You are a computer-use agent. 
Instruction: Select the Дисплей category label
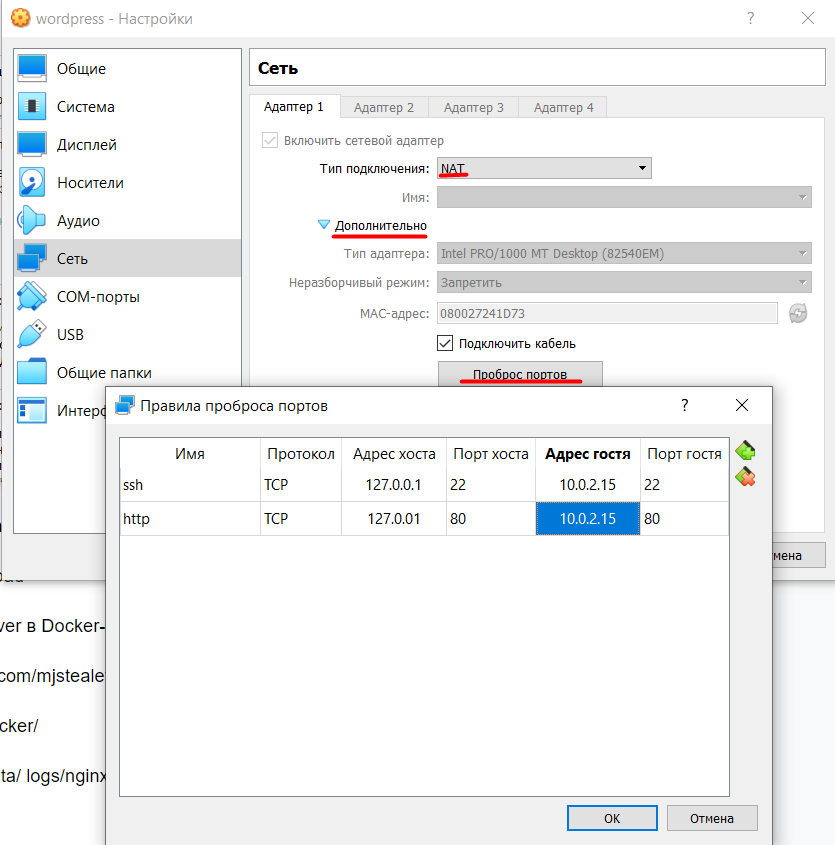[x=87, y=145]
